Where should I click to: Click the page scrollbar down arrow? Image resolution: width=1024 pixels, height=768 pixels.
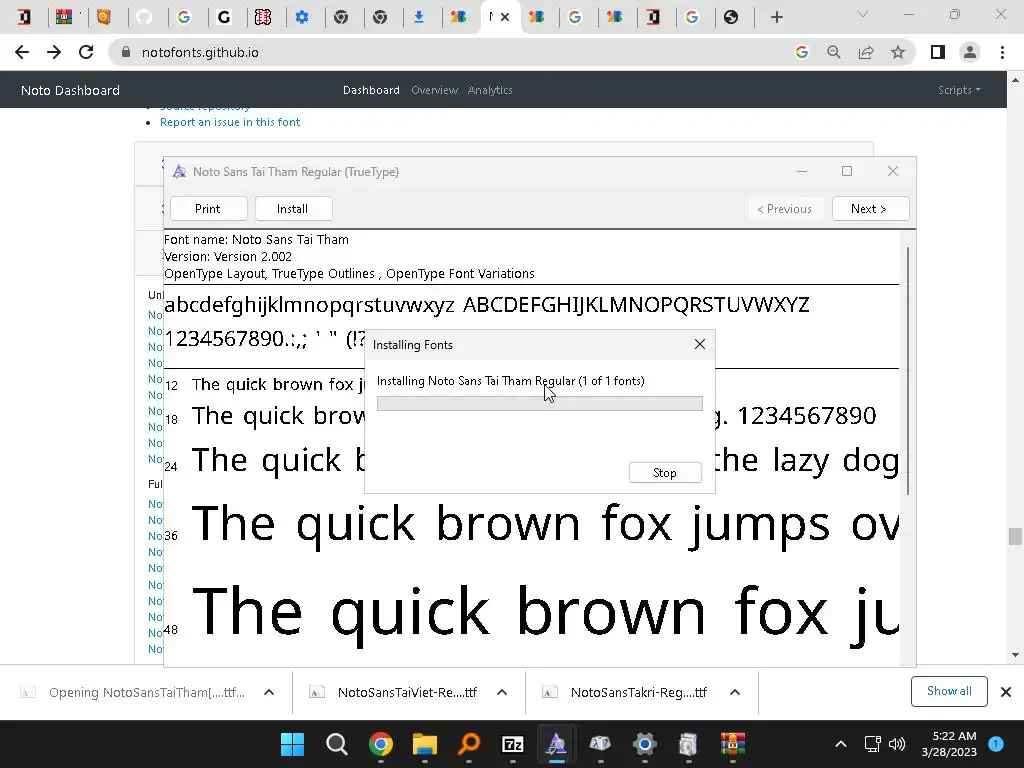(1015, 655)
